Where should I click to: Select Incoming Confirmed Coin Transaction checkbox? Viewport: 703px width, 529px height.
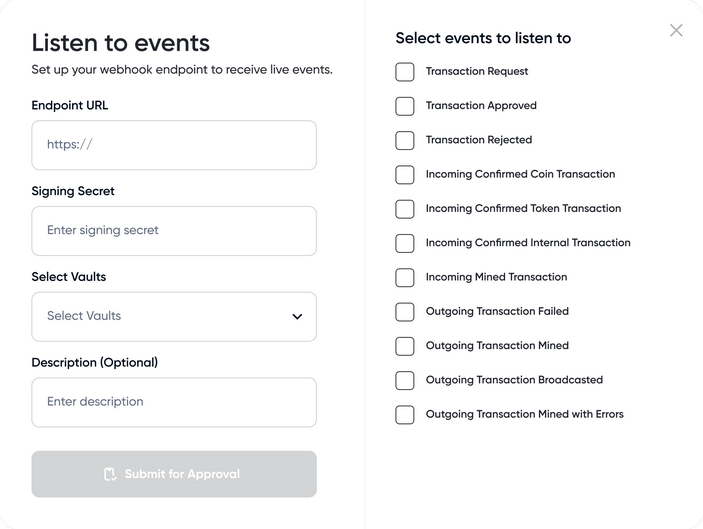(405, 175)
